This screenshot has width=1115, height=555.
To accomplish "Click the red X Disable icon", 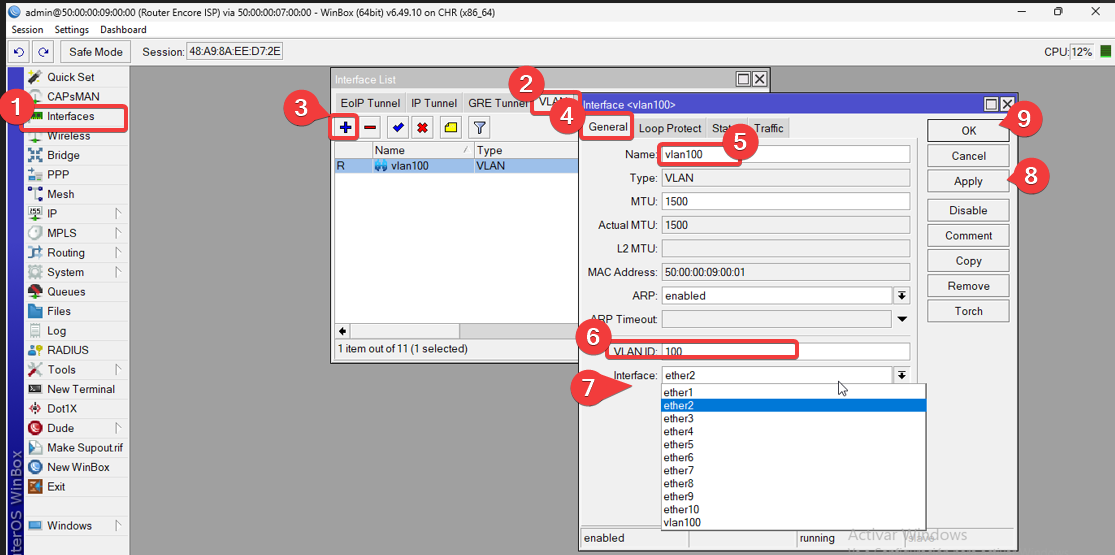I will [422, 128].
